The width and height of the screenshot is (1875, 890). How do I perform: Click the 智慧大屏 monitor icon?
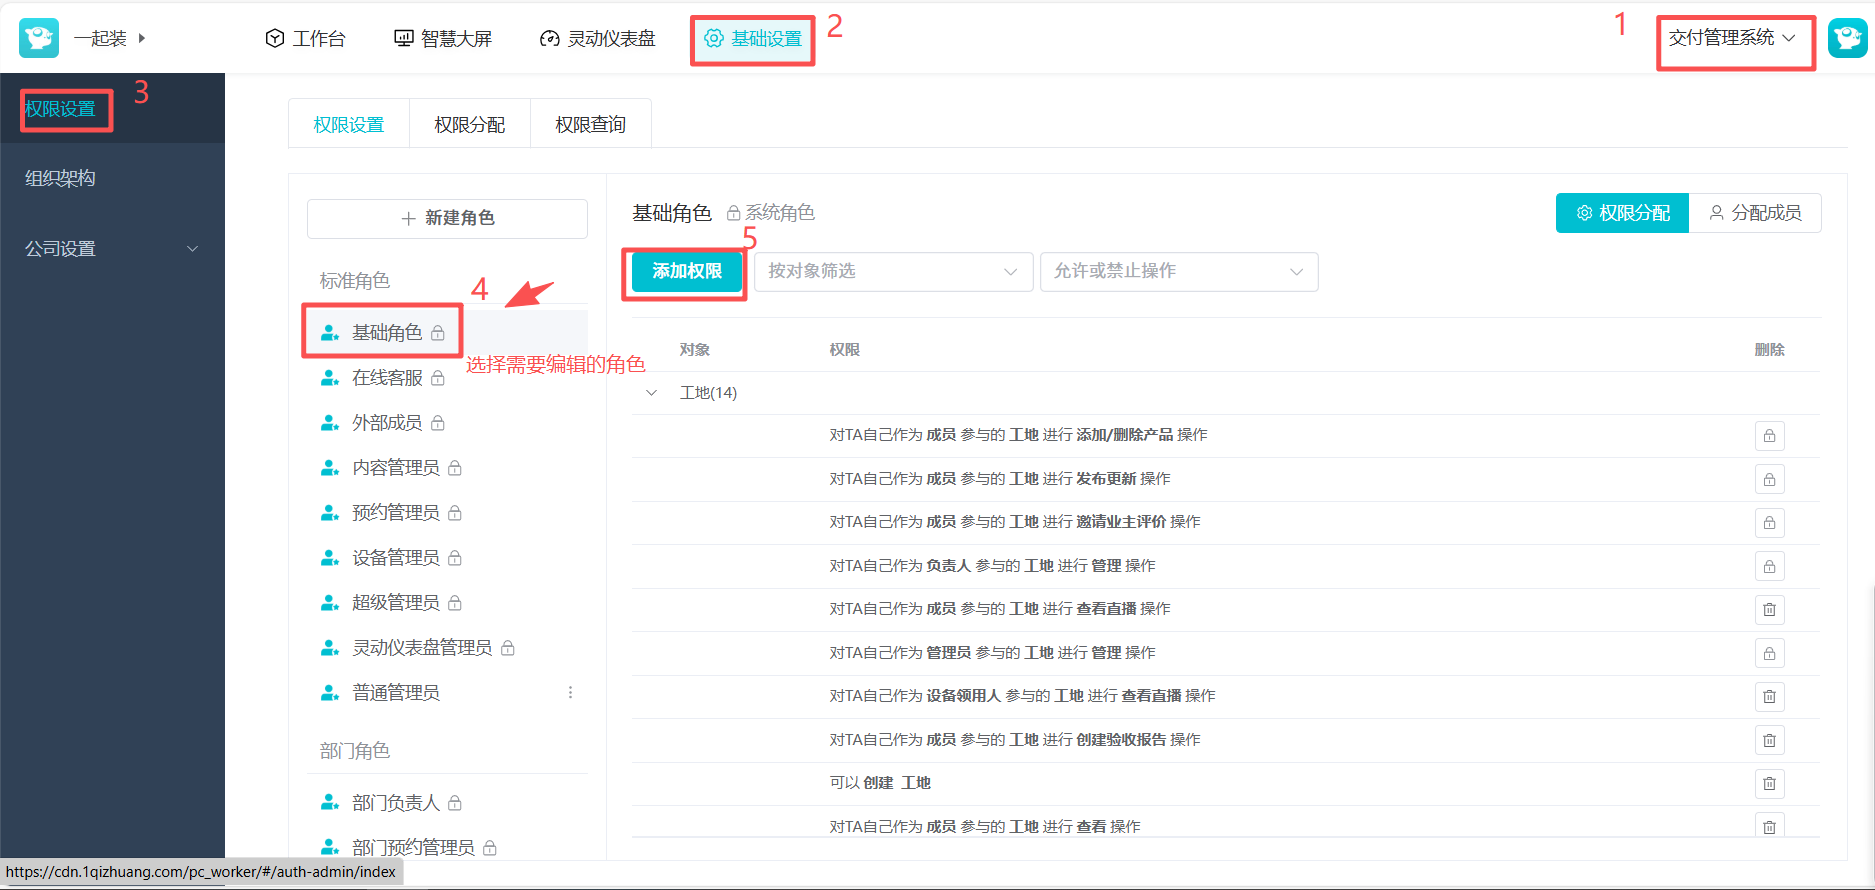[x=403, y=38]
